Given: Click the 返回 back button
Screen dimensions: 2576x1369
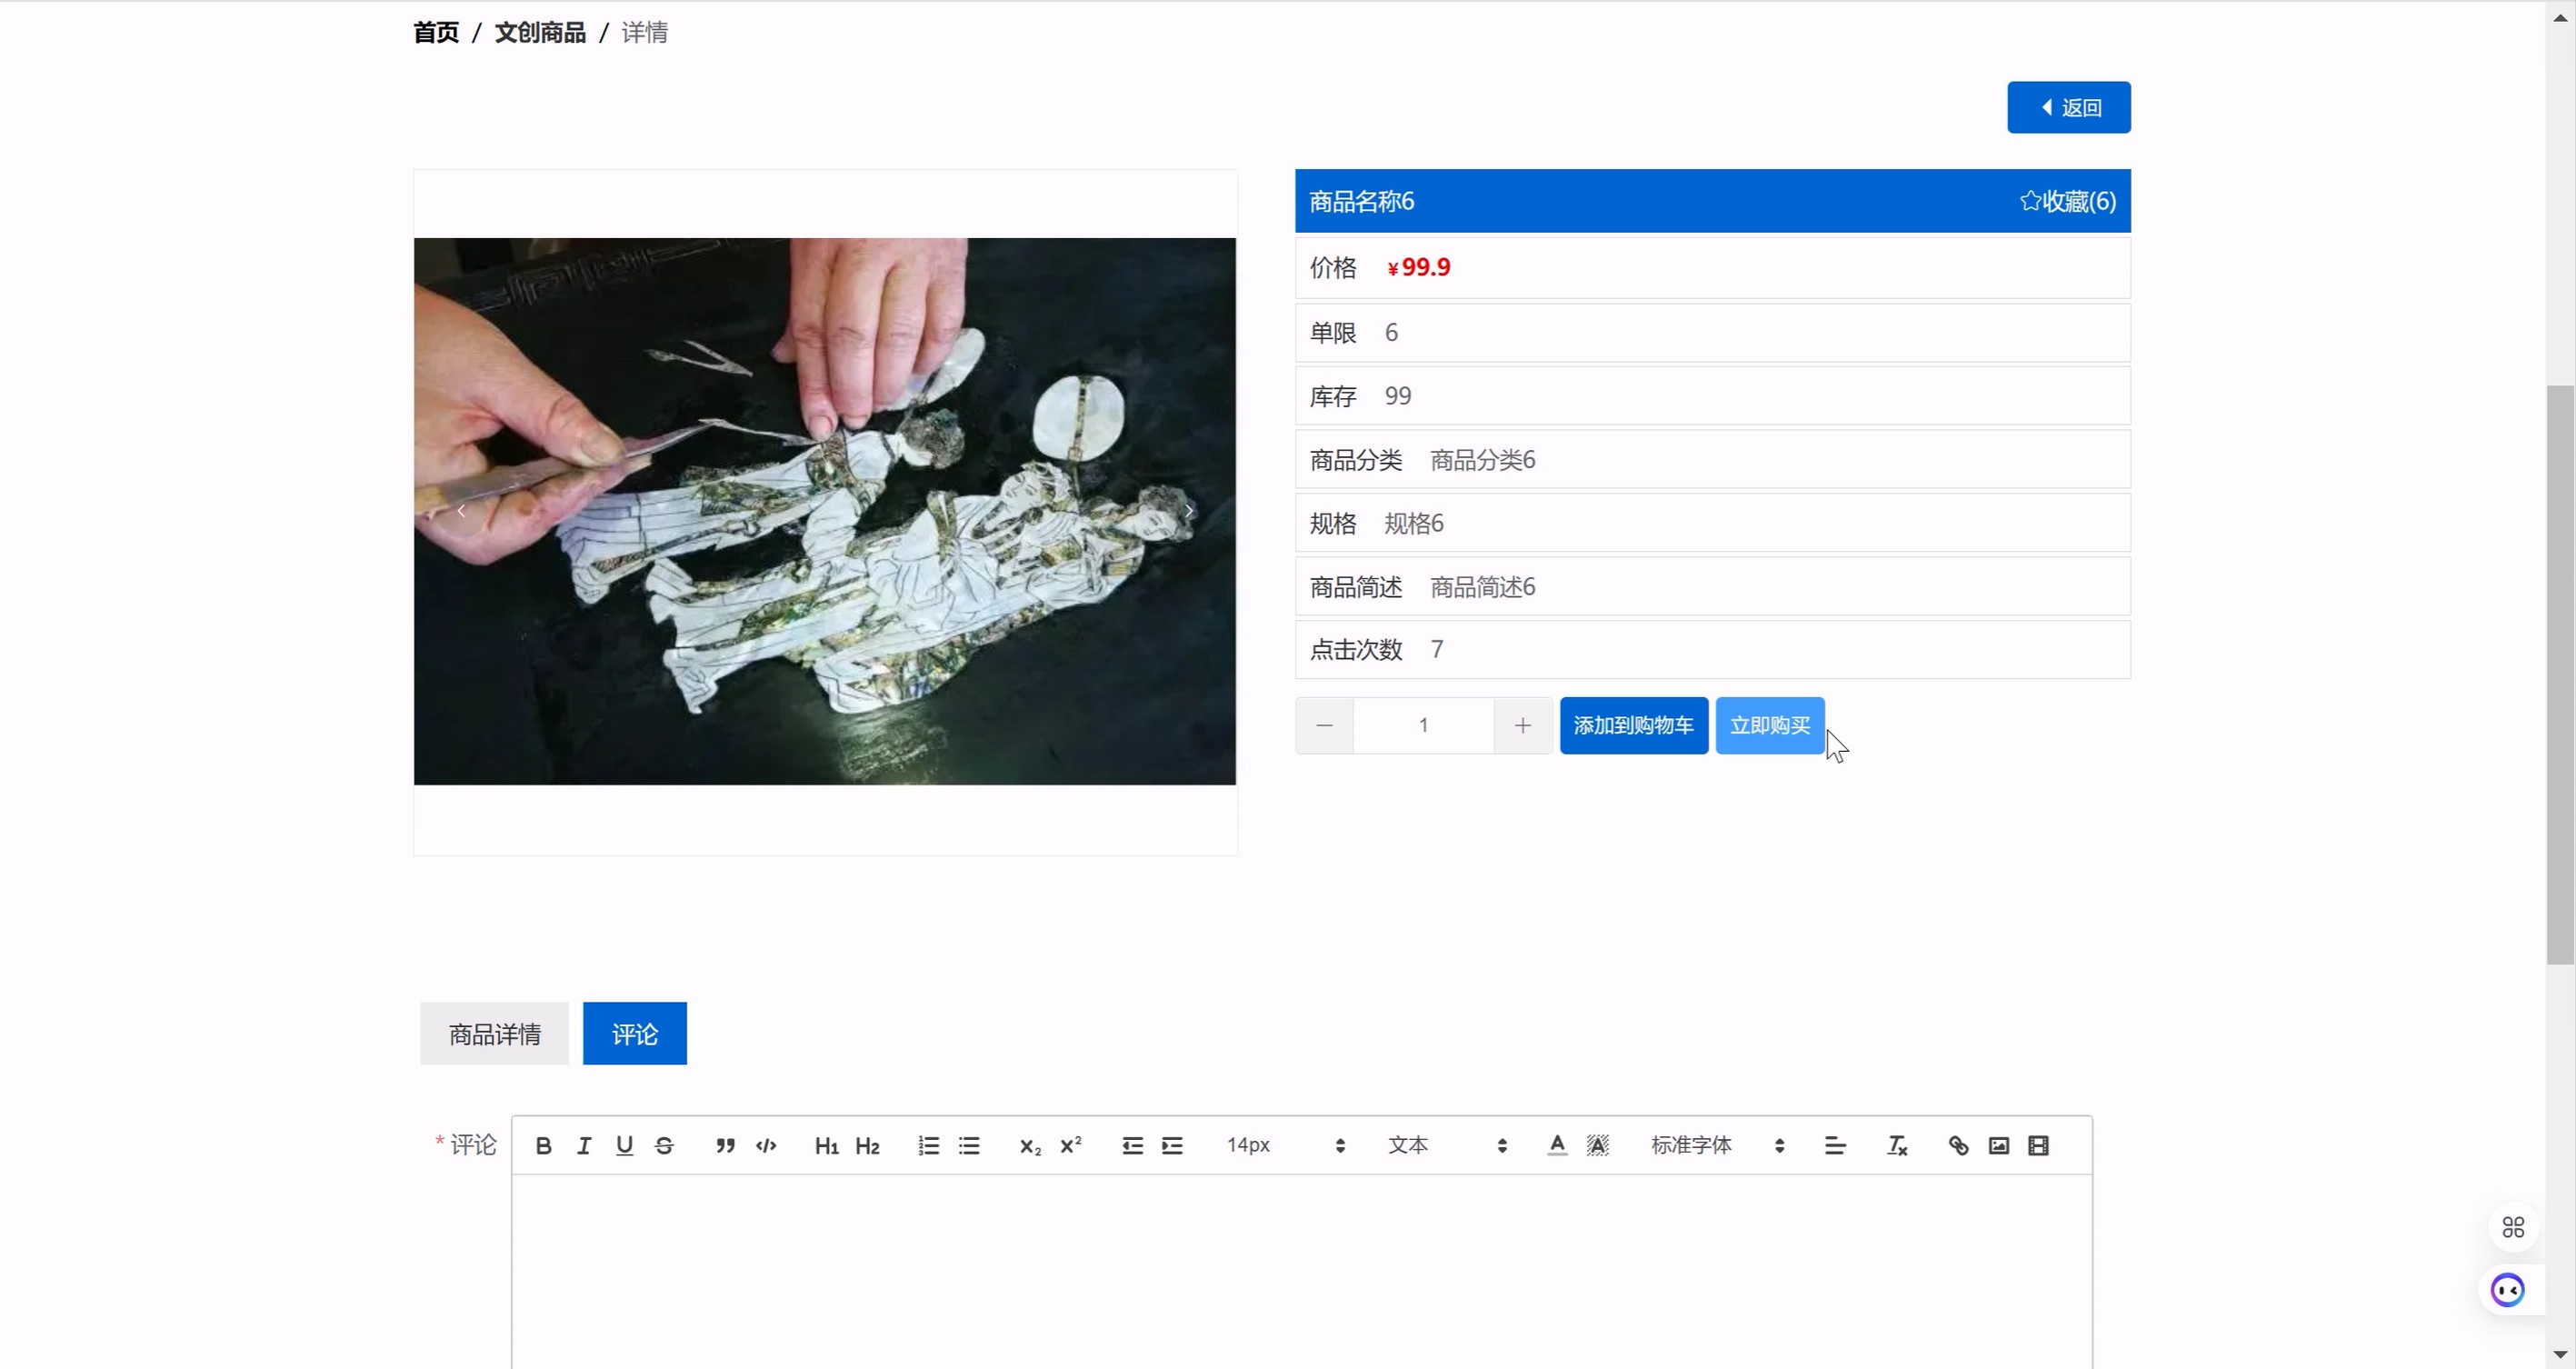Looking at the screenshot, I should click(2068, 108).
